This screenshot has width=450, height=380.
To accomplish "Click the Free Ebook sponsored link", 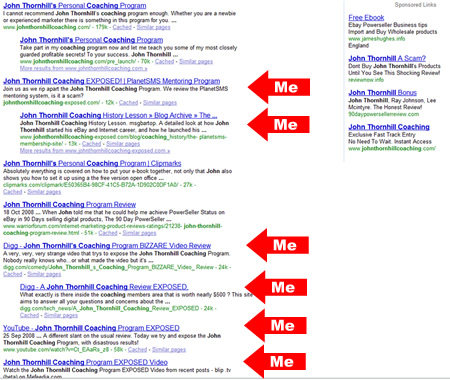I will [x=366, y=18].
